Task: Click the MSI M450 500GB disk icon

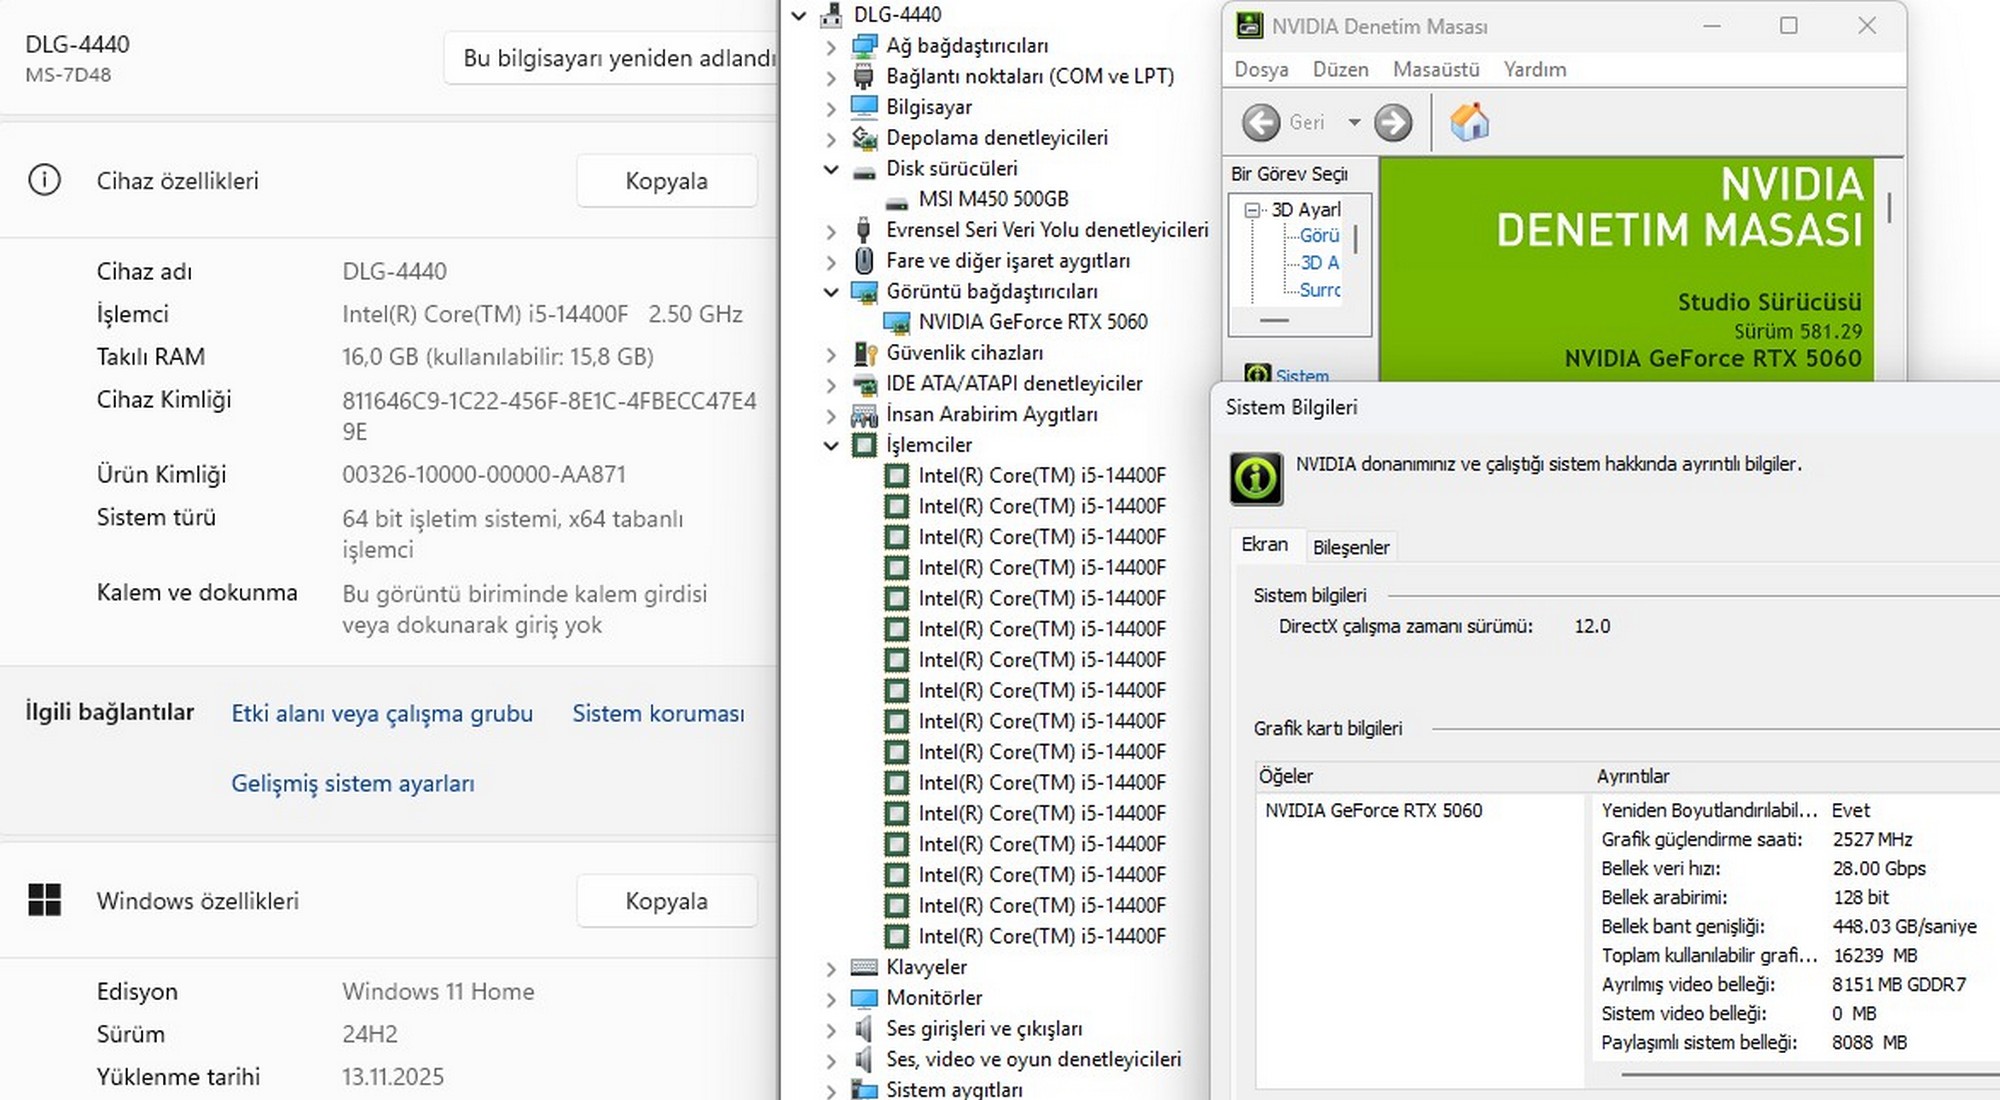Action: (897, 200)
